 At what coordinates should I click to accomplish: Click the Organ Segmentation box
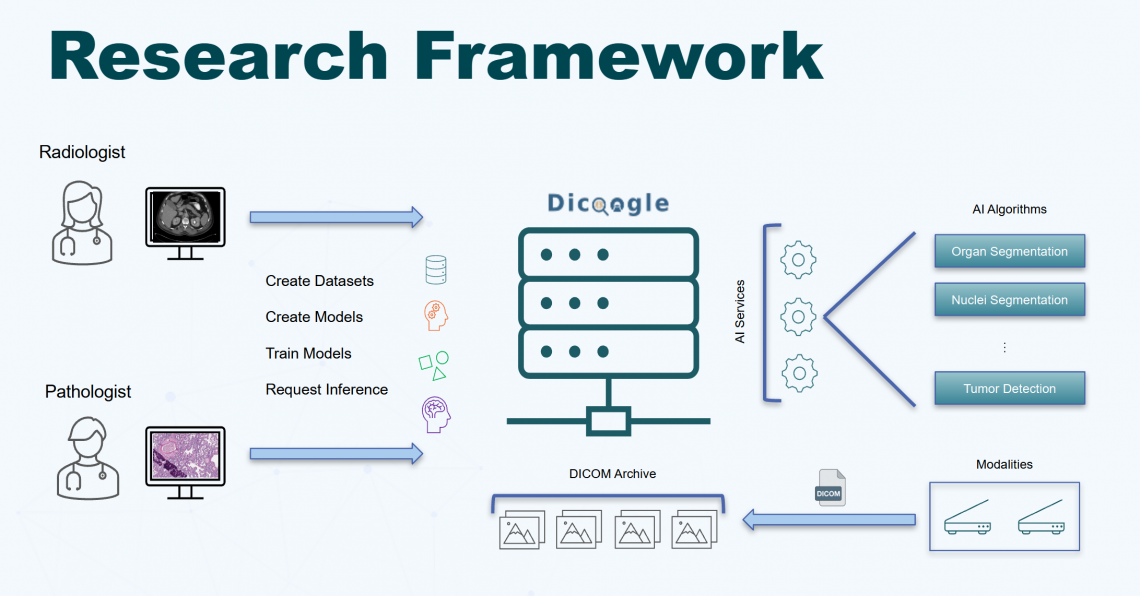[x=1010, y=251]
